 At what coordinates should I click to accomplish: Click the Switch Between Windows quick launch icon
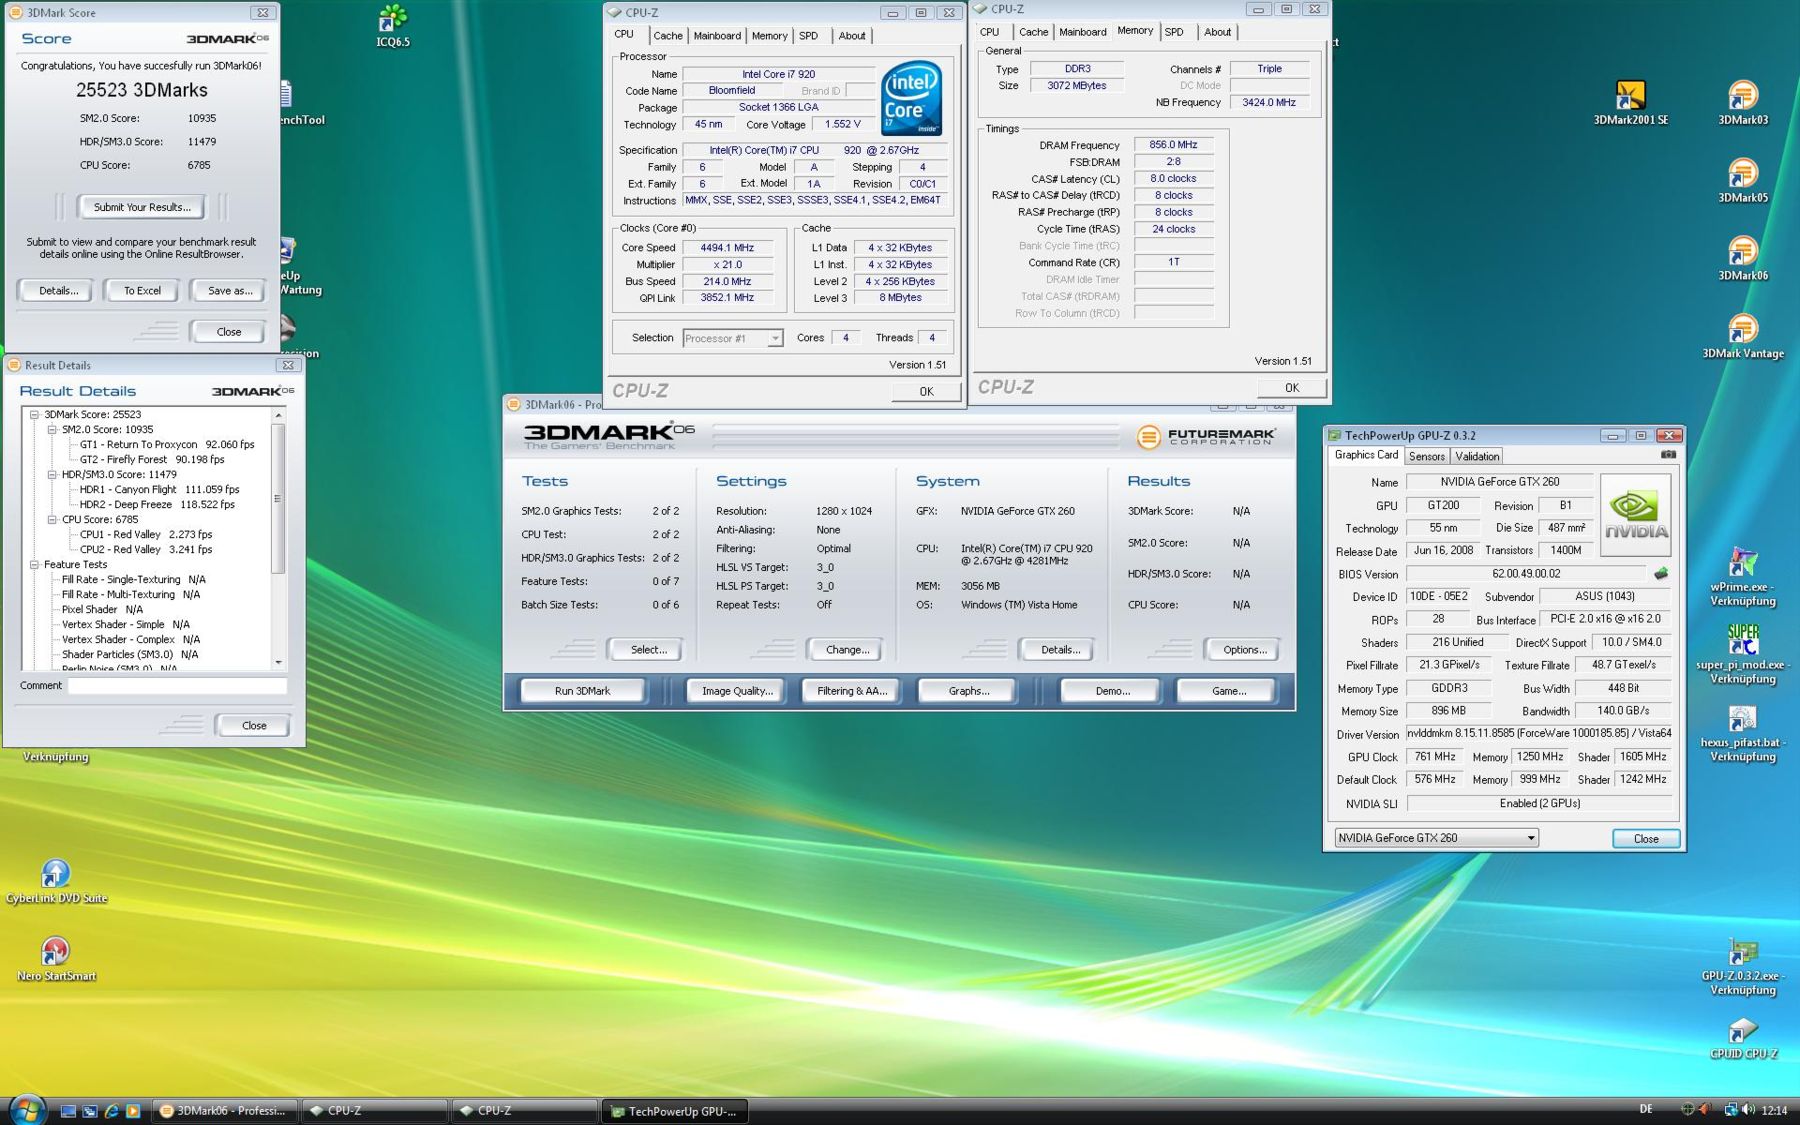[90, 1110]
